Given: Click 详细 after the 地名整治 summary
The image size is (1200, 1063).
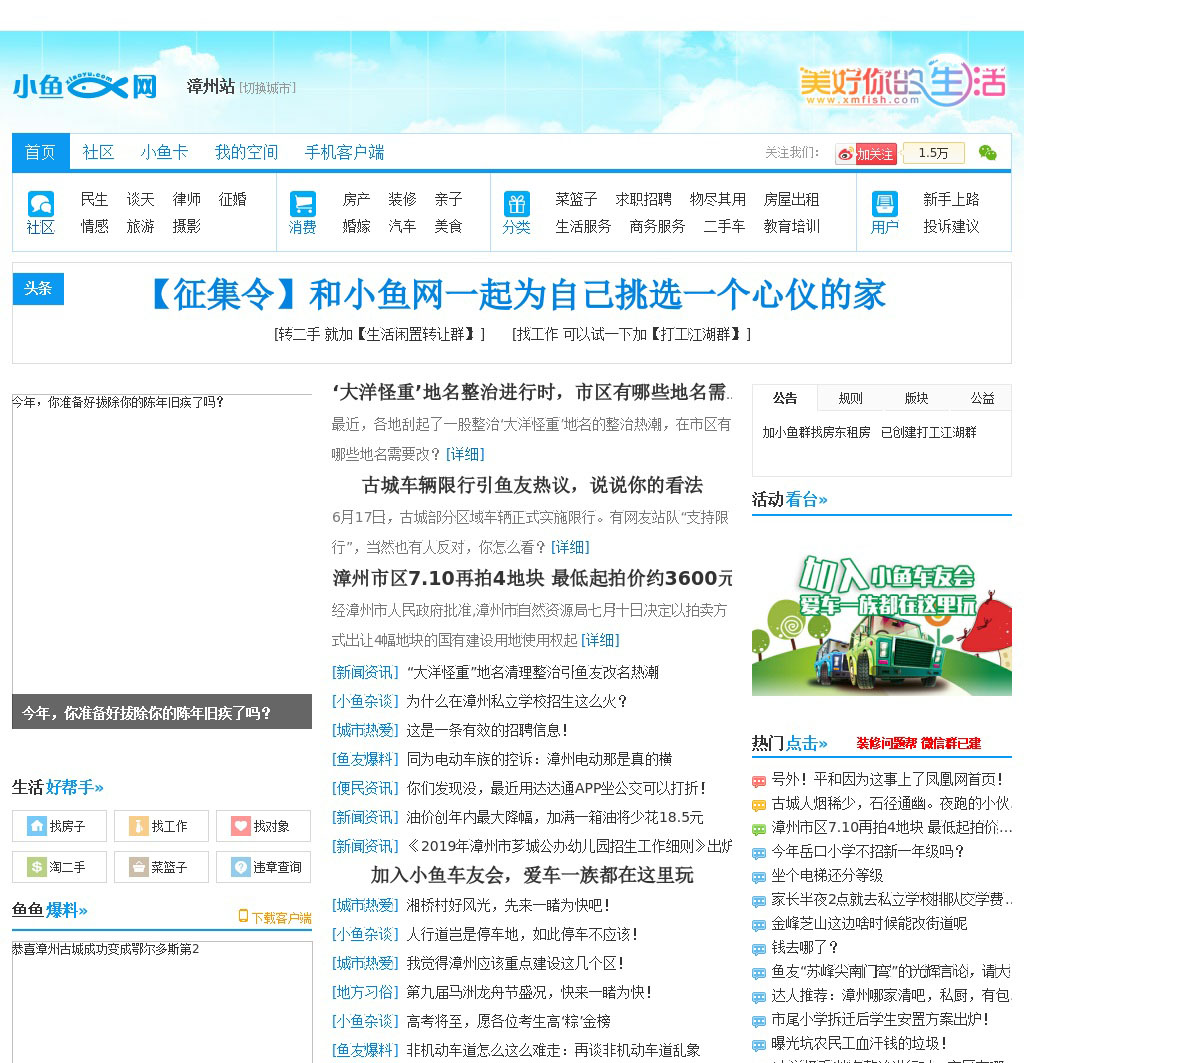Looking at the screenshot, I should [465, 454].
